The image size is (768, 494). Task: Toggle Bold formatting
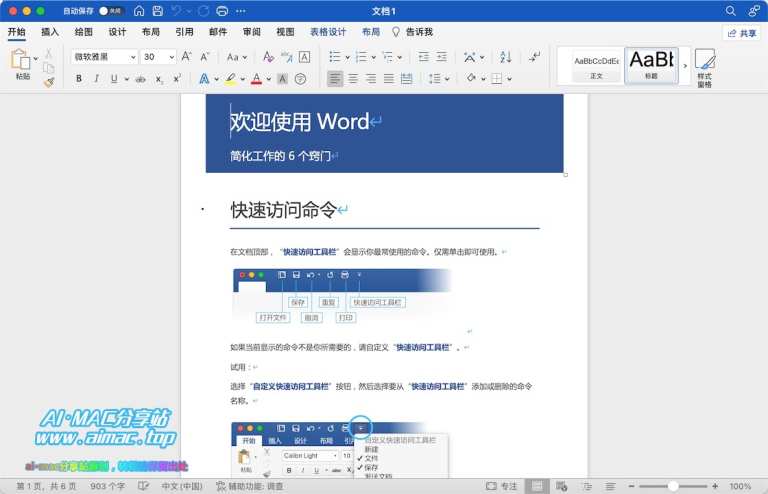coord(79,78)
